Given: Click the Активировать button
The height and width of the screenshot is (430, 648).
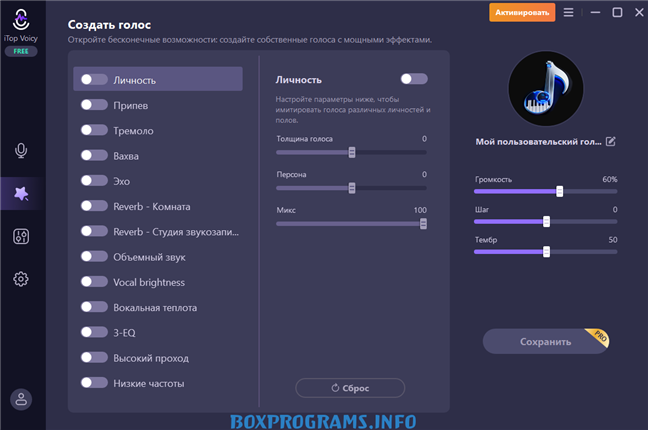Looking at the screenshot, I should [x=521, y=12].
